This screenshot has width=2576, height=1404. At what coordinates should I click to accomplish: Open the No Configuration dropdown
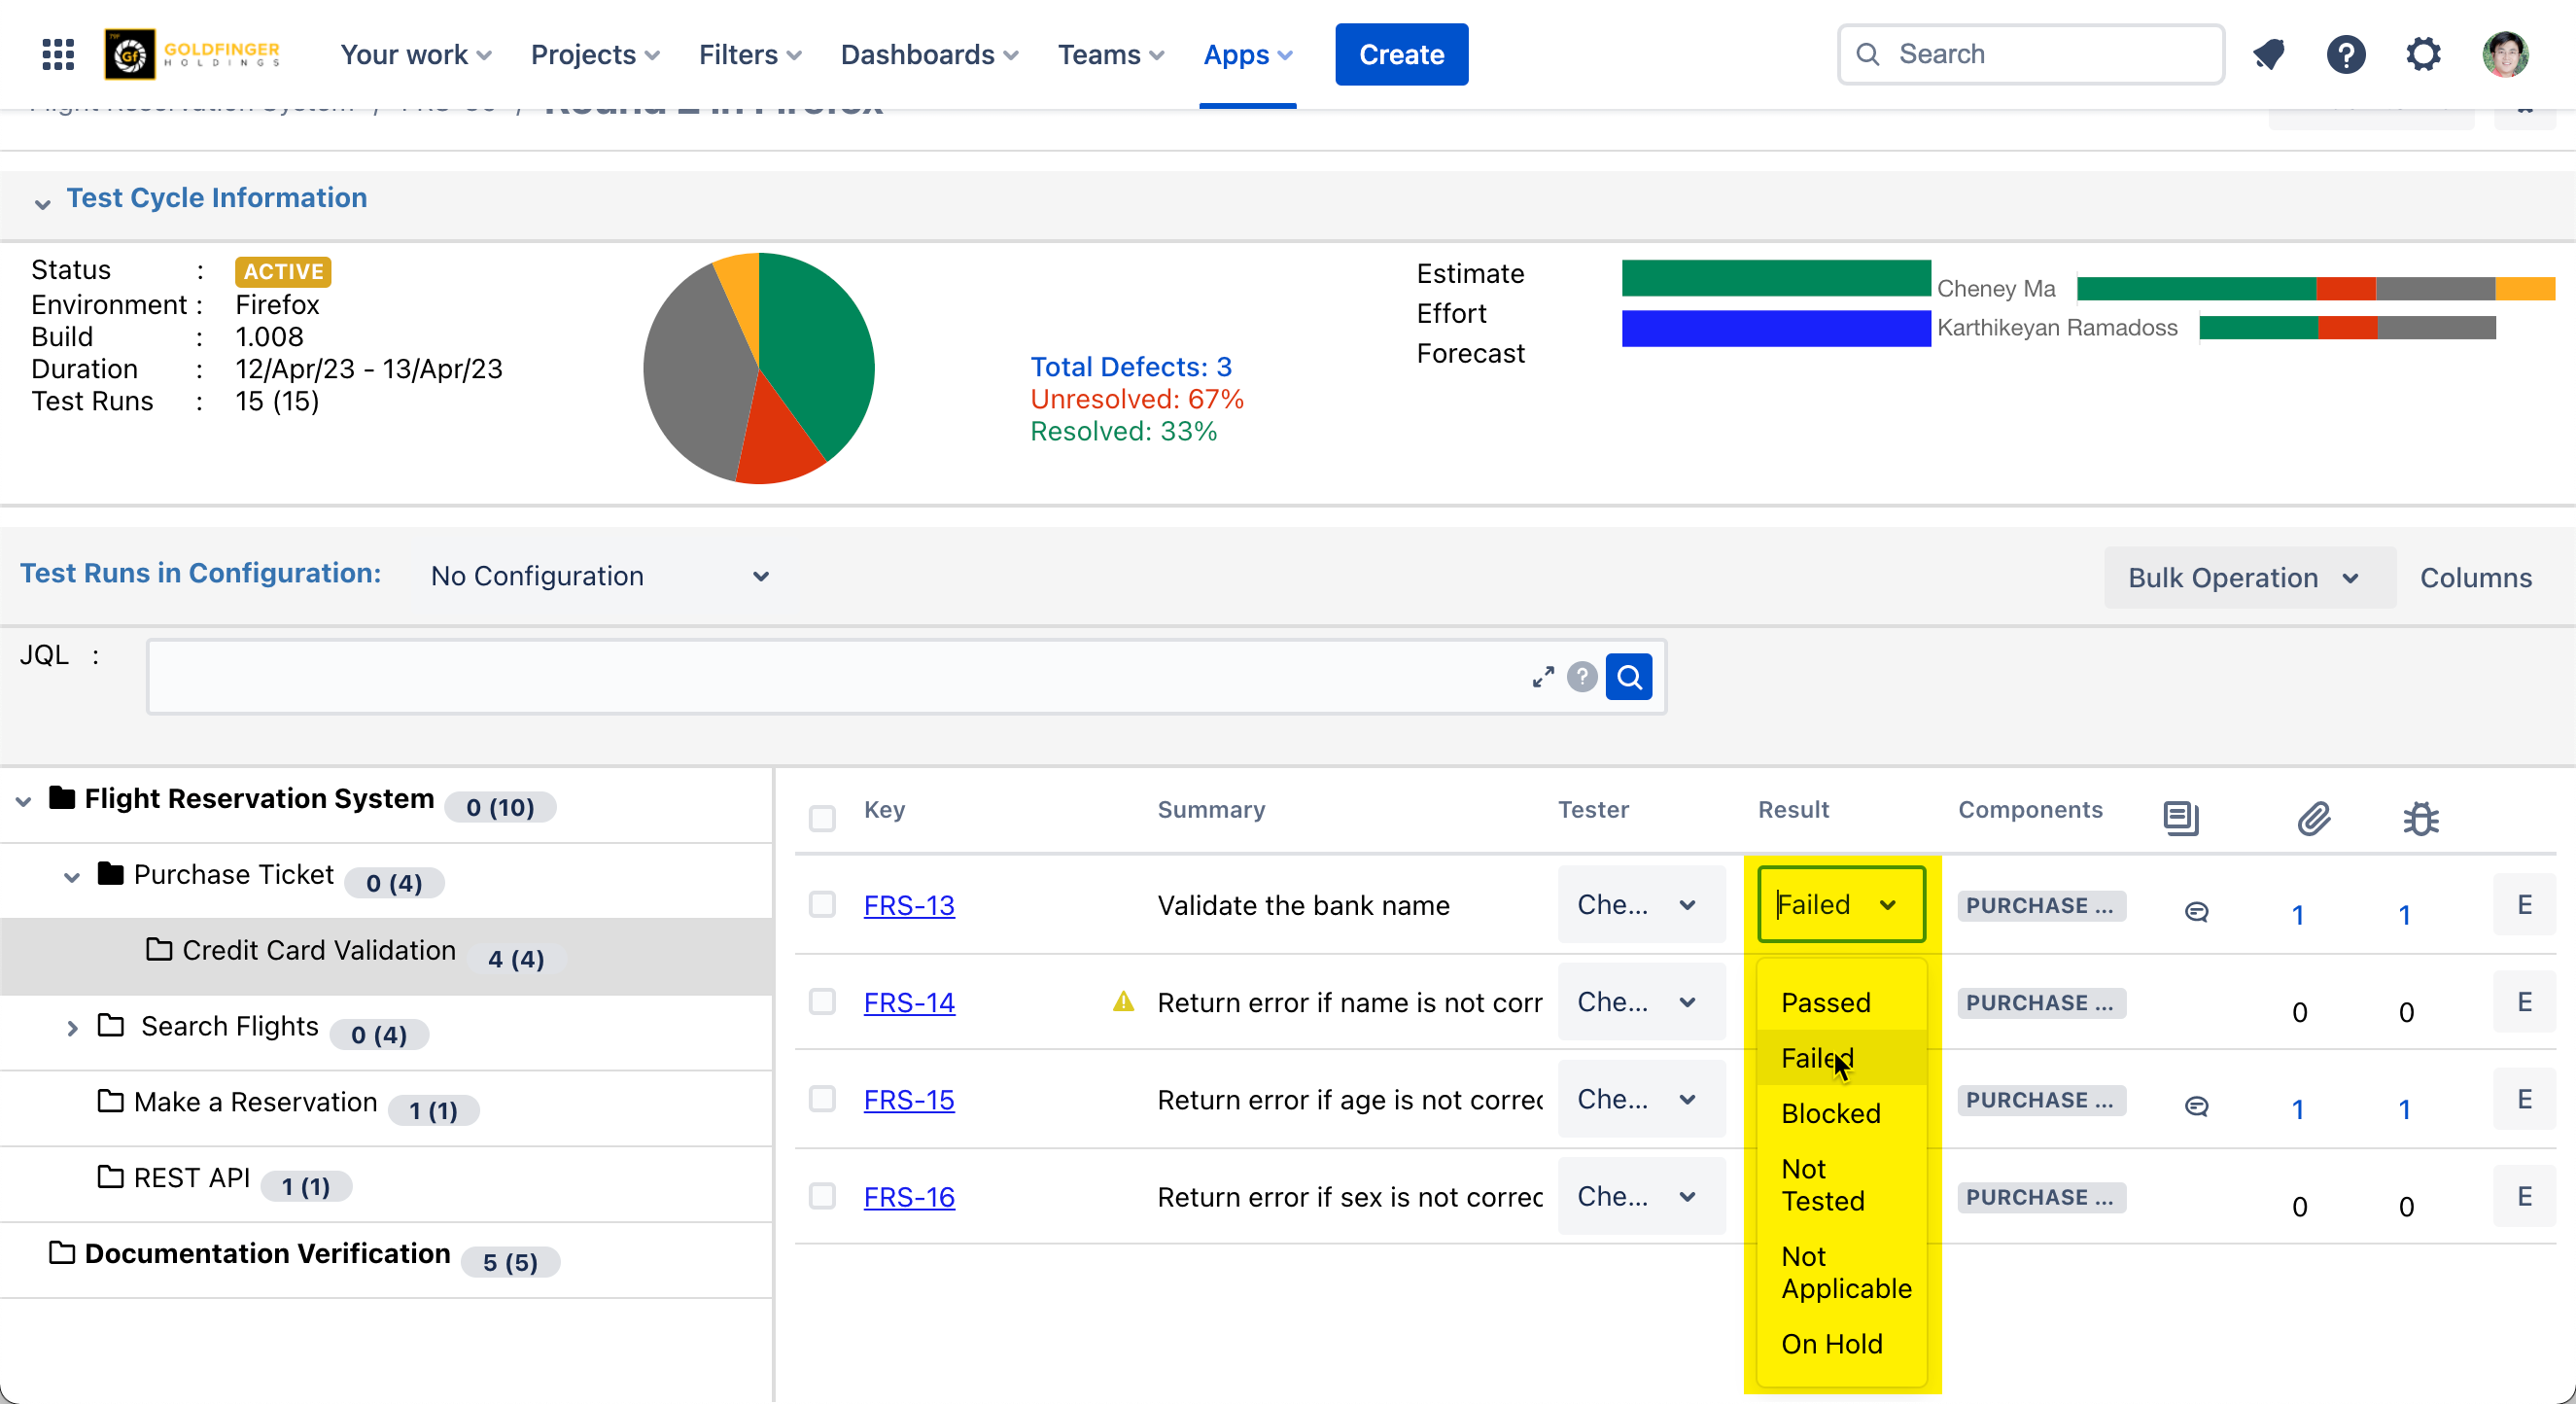click(600, 576)
